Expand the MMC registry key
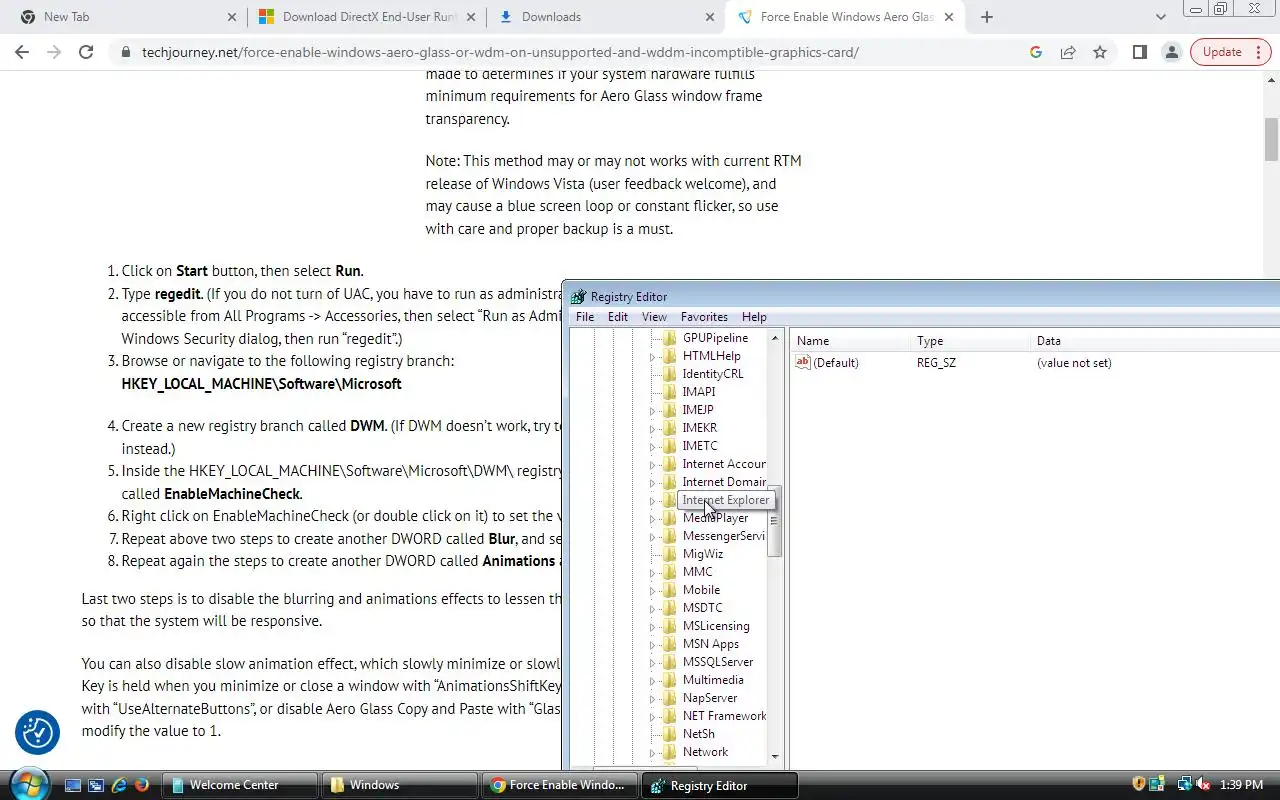This screenshot has height=800, width=1280. 653,572
